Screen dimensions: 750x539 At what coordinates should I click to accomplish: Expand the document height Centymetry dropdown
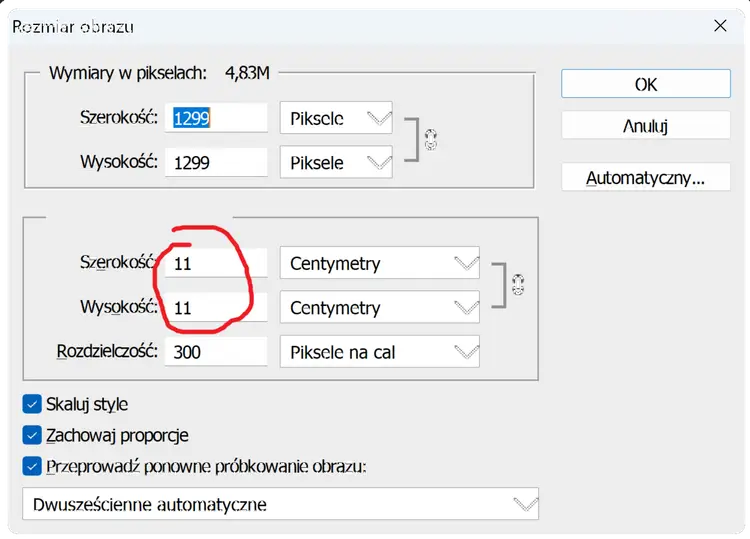tap(380, 307)
